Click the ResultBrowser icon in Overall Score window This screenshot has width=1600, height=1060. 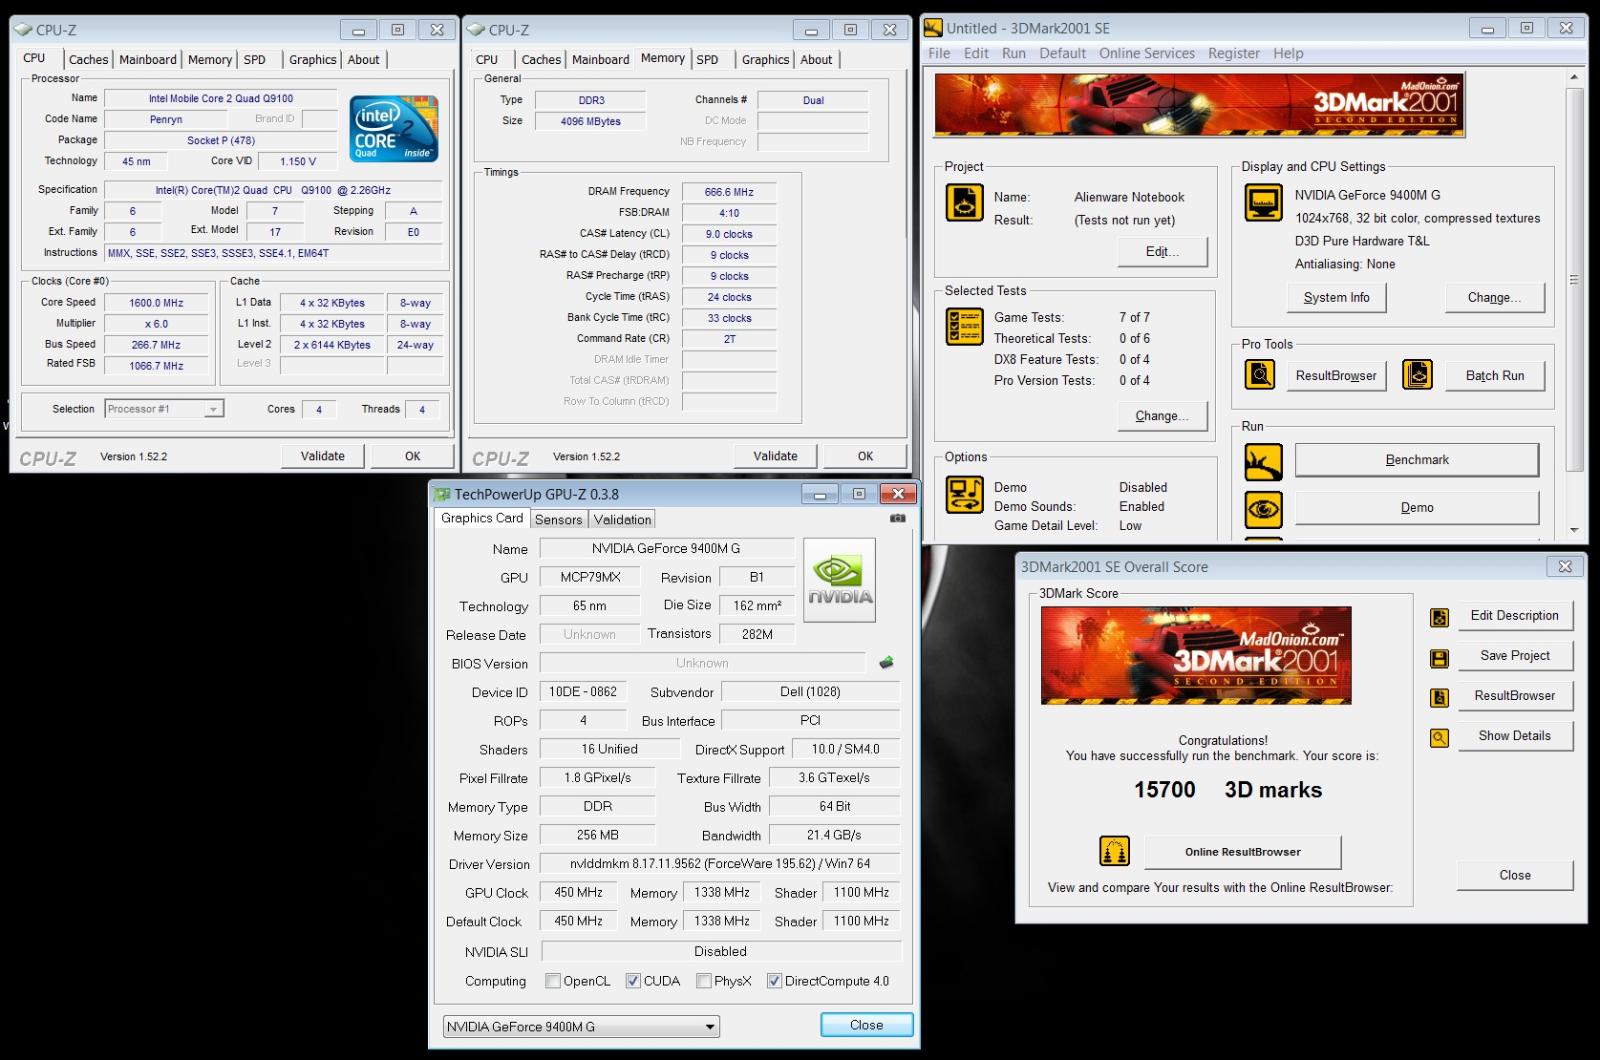[1439, 698]
